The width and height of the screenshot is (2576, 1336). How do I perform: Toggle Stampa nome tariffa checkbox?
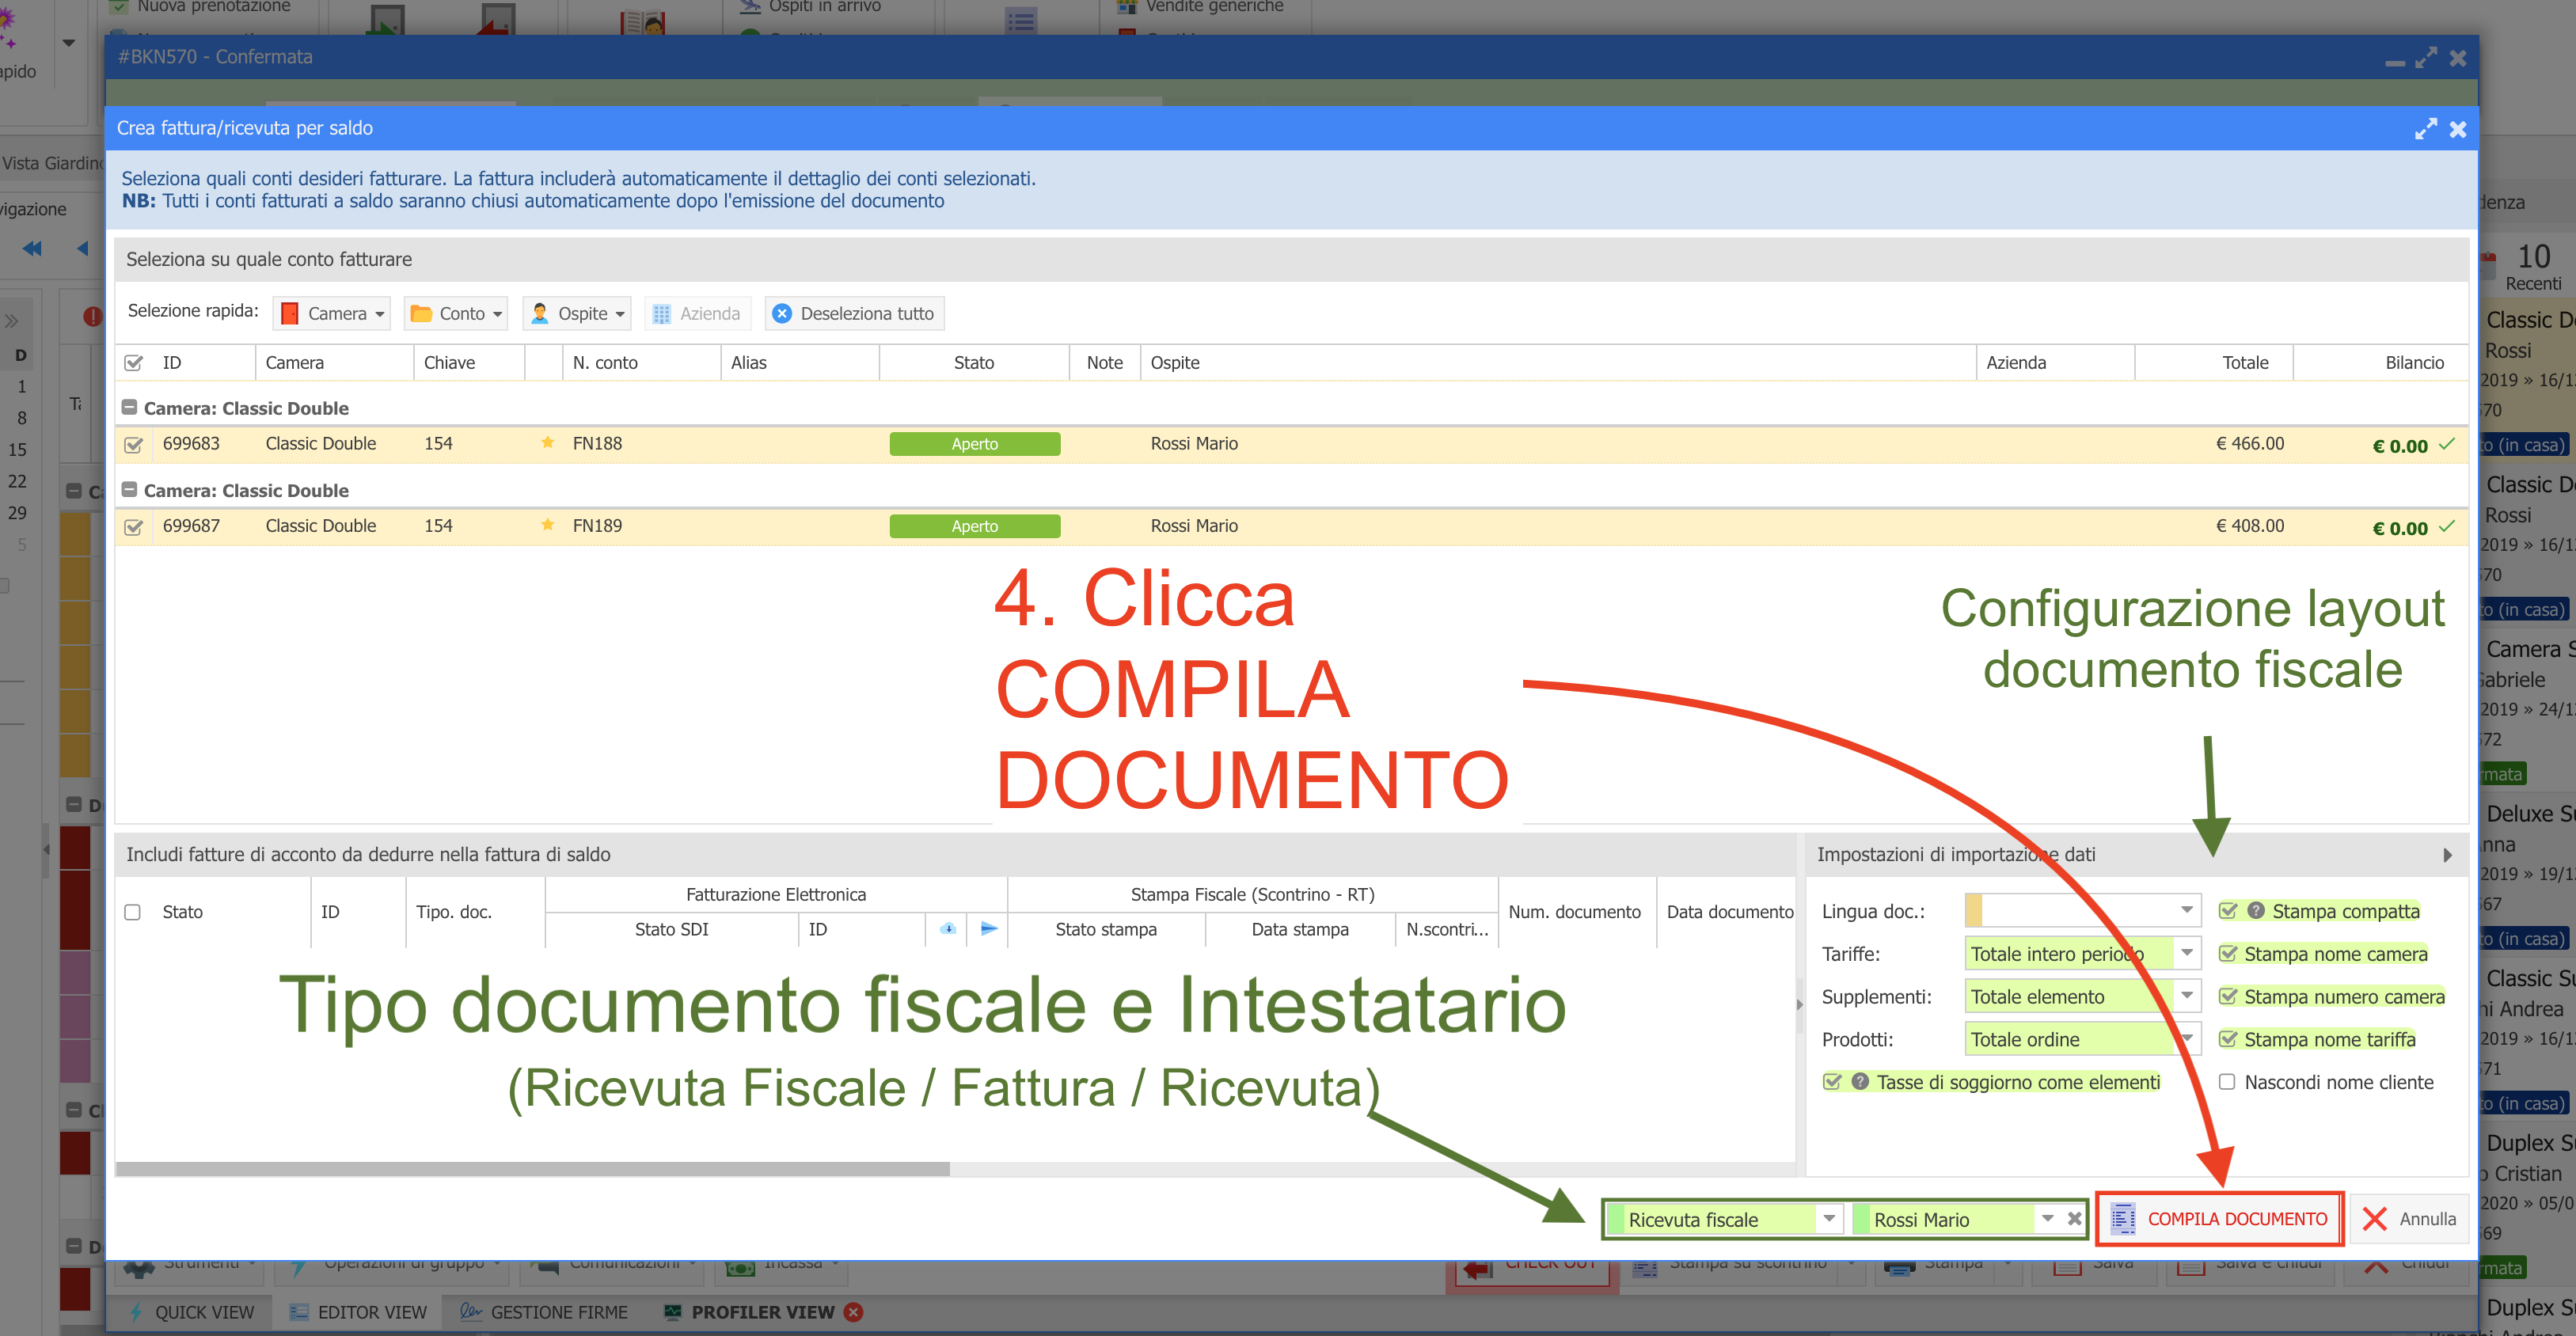2228,1040
